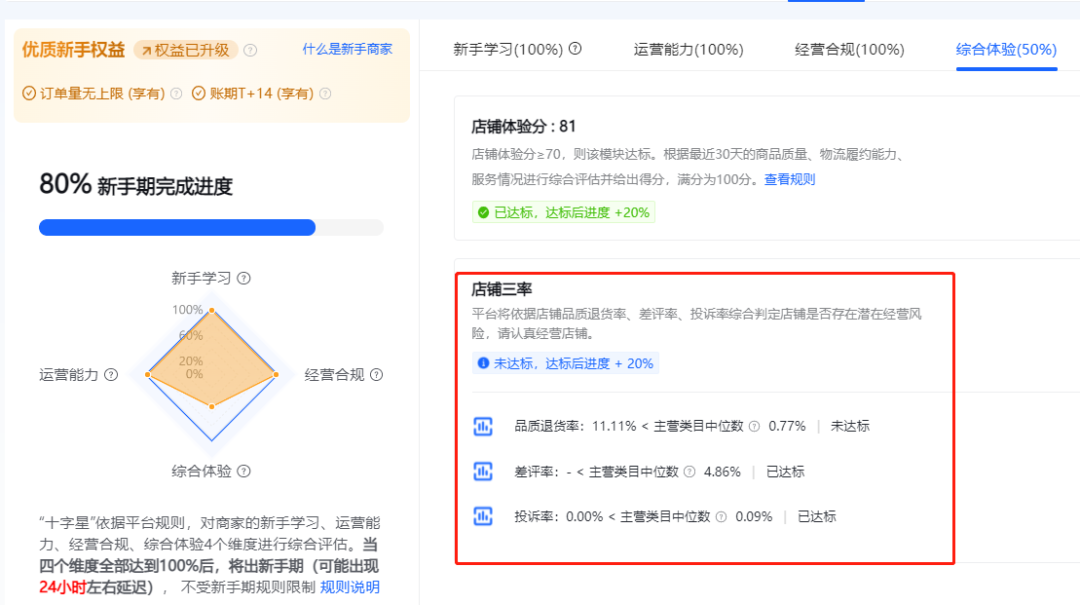Click the green check icon on 已达标 badge
Viewport: 1080px width, 605px height.
[481, 212]
